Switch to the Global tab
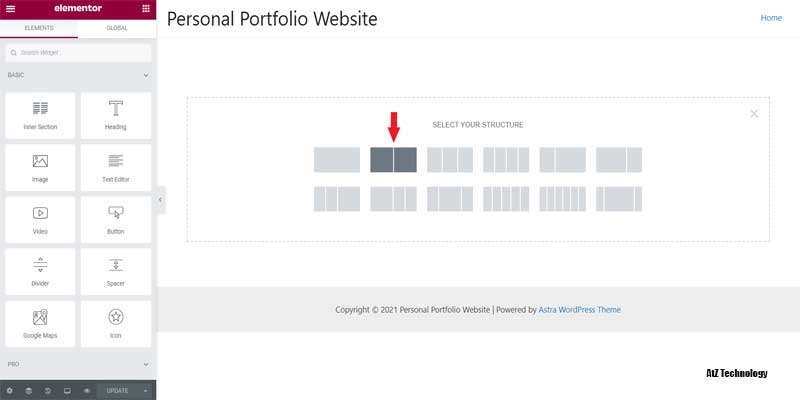The width and height of the screenshot is (800, 400). coord(117,28)
